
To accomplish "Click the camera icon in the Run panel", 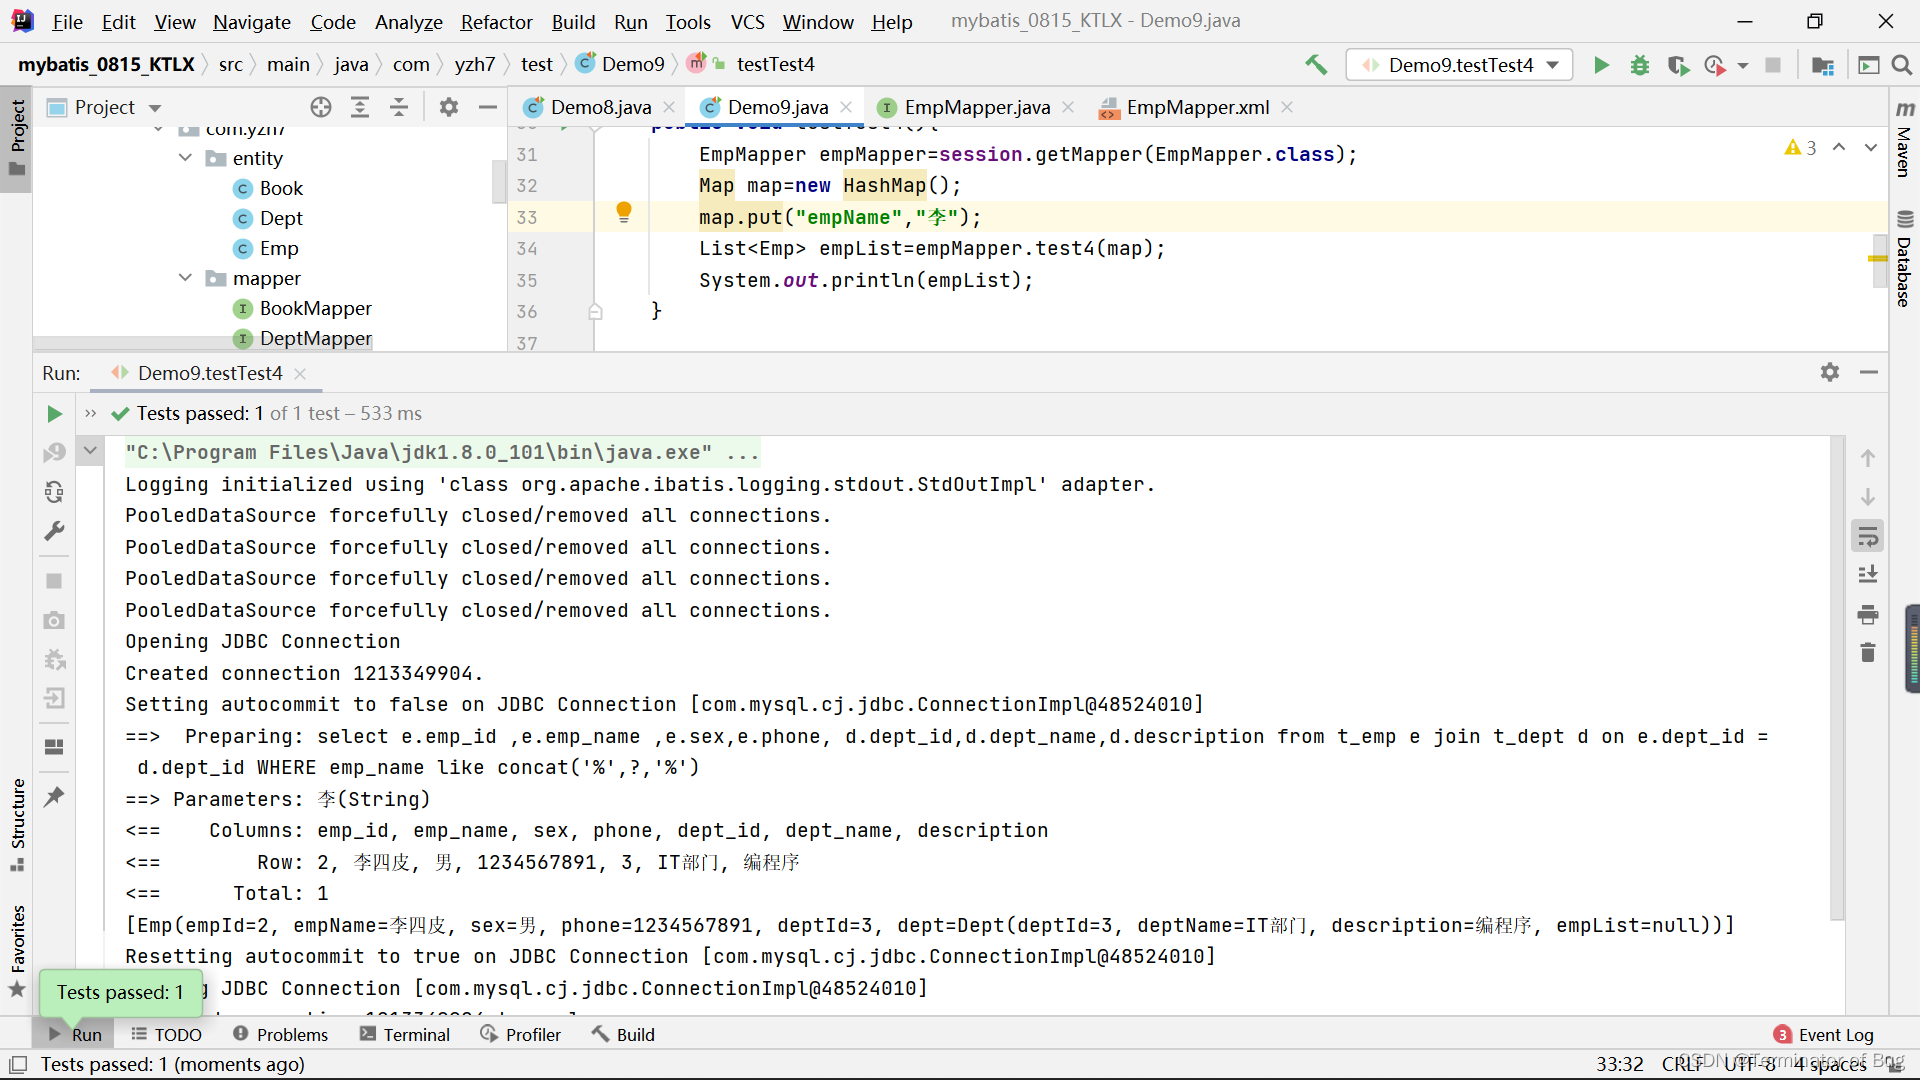I will click(54, 620).
